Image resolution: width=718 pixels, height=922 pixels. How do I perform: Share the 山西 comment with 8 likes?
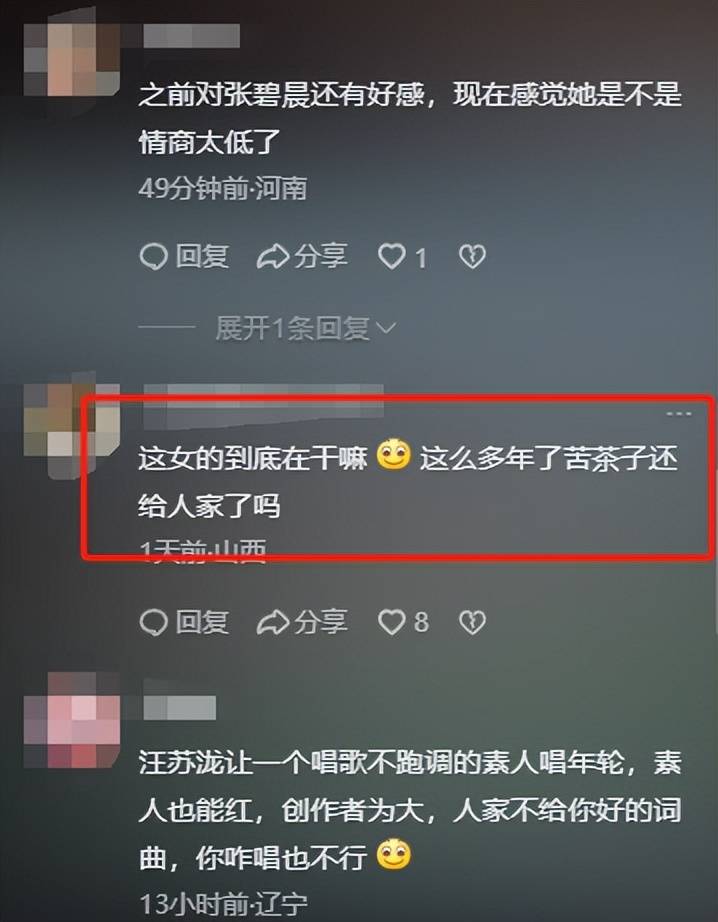[x=302, y=623]
